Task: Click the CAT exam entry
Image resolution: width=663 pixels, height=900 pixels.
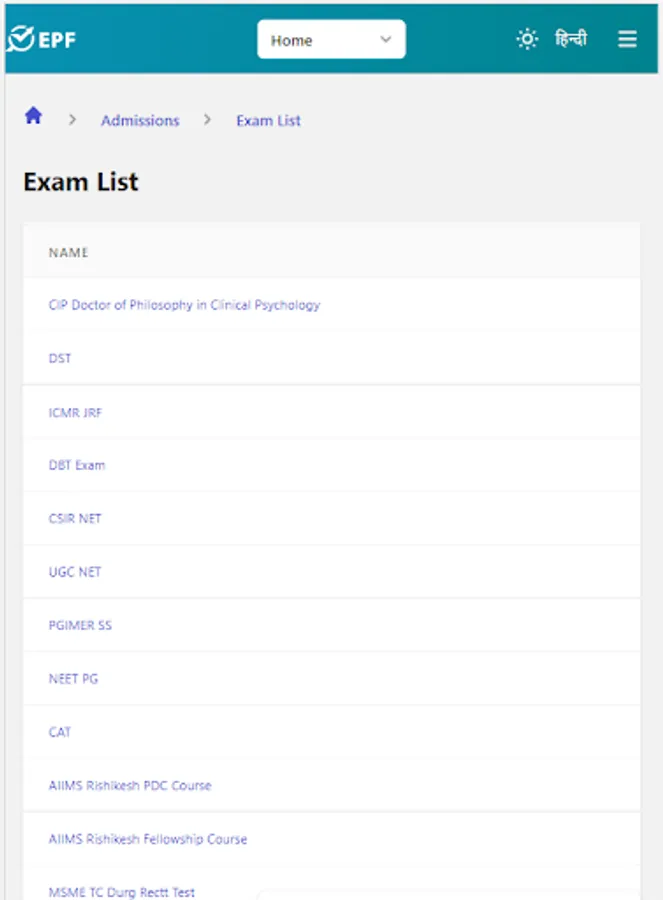Action: point(60,732)
